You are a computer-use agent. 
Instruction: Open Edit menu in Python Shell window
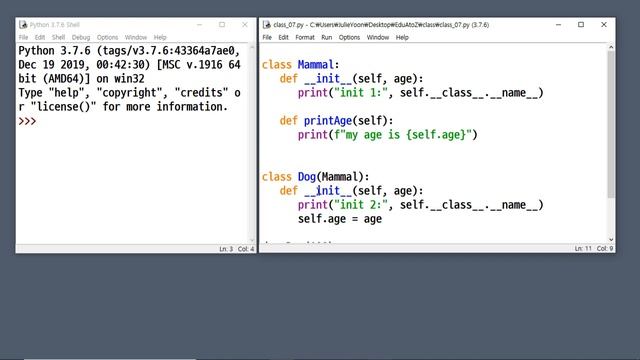coord(40,37)
